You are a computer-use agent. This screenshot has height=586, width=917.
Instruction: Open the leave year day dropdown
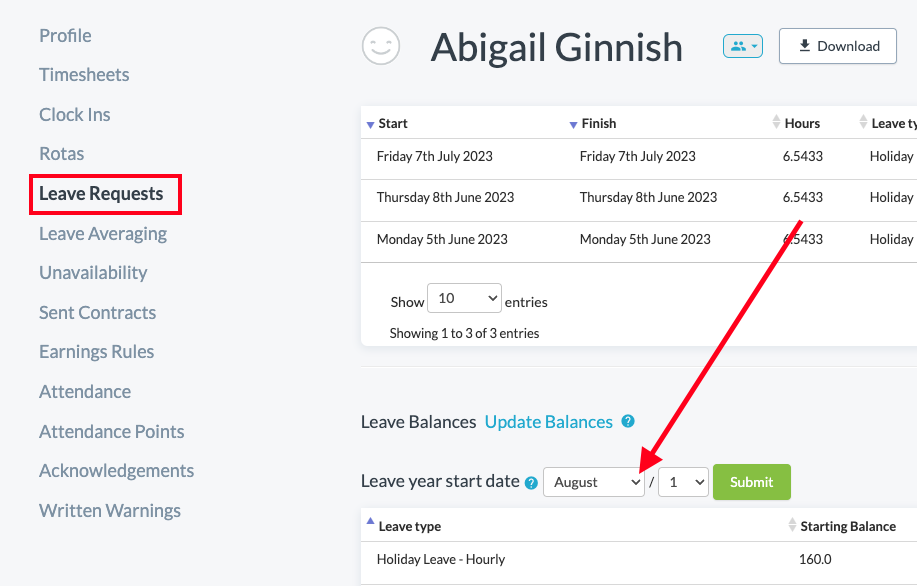(x=684, y=482)
